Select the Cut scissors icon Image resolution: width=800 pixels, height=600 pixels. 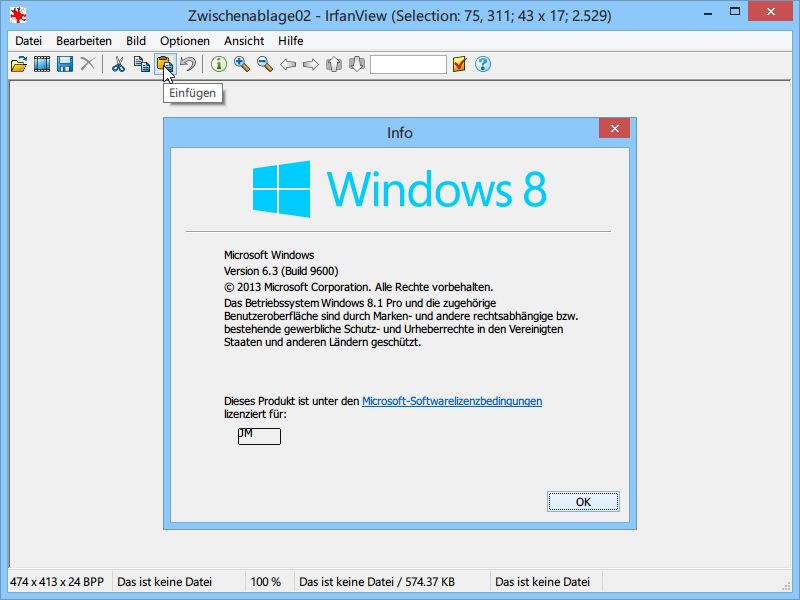coord(118,64)
